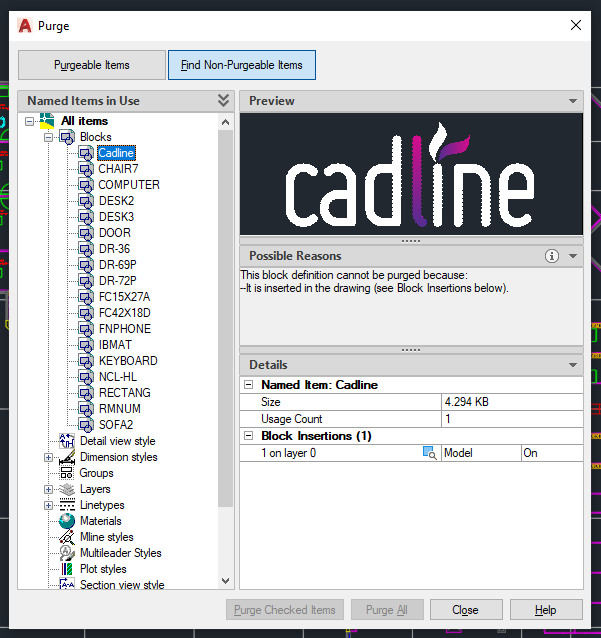Screen dimensions: 601x638
Task: Click the Model cell in insertions
Action: [x=481, y=453]
